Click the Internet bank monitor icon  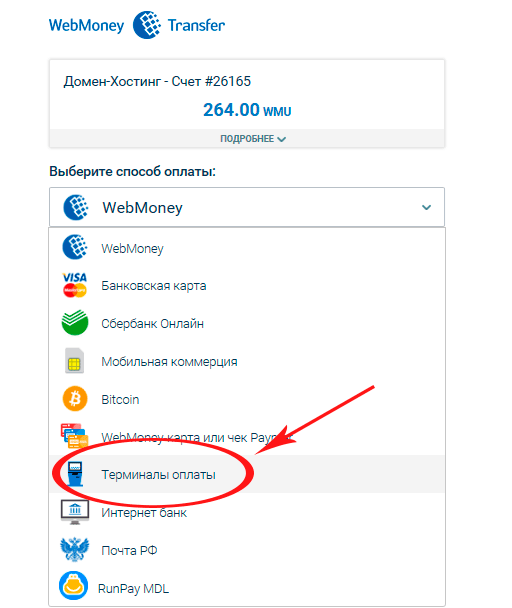(x=75, y=512)
